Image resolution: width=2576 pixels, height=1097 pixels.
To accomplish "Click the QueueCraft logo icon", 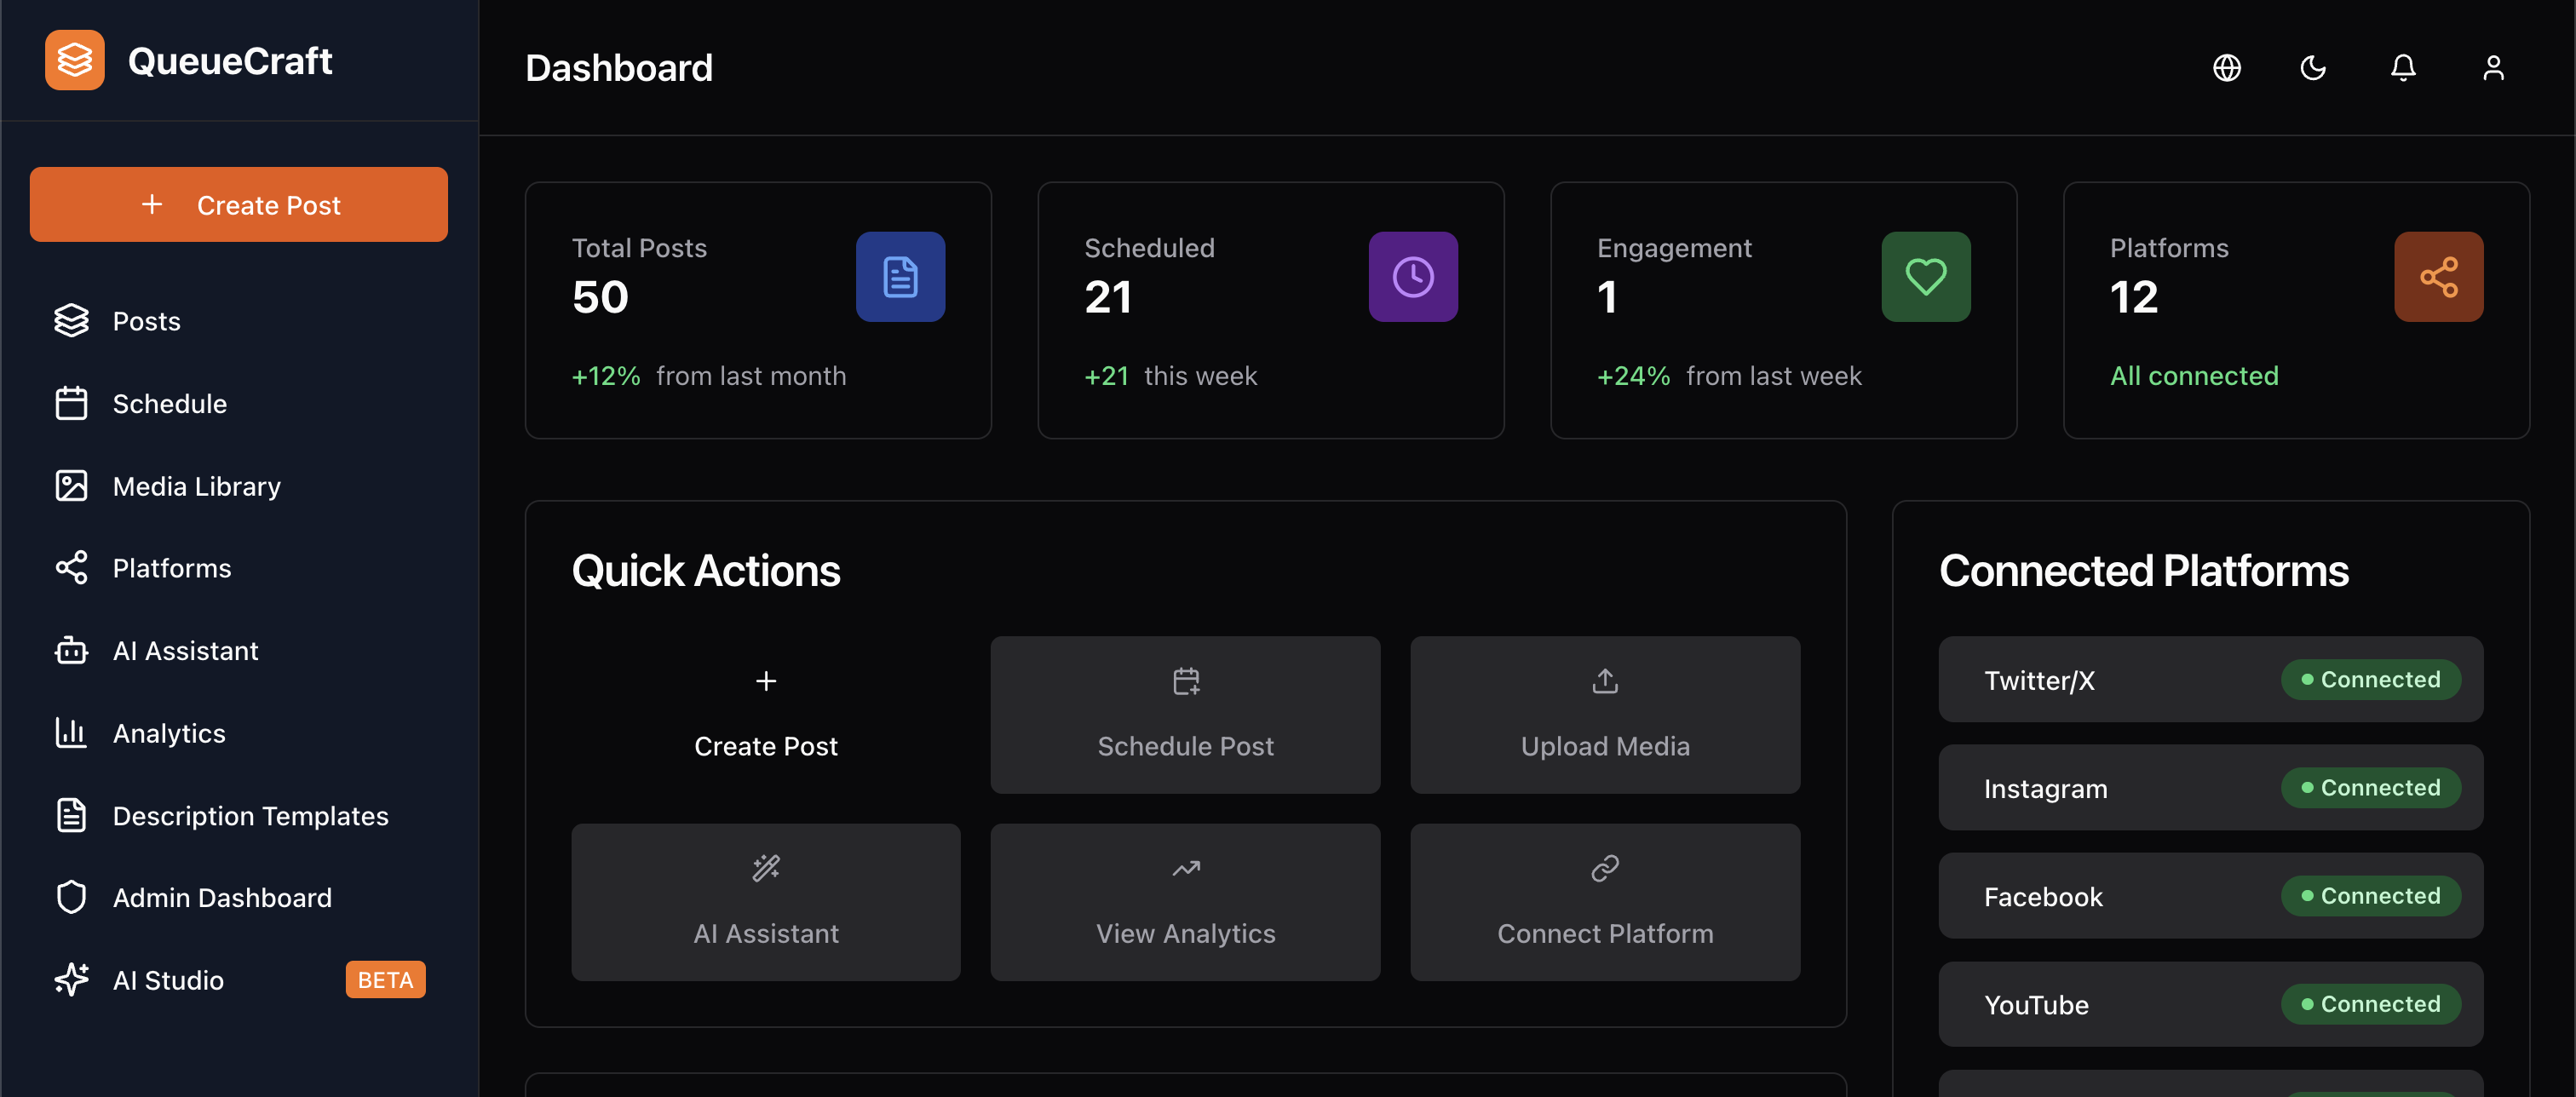I will tap(75, 60).
